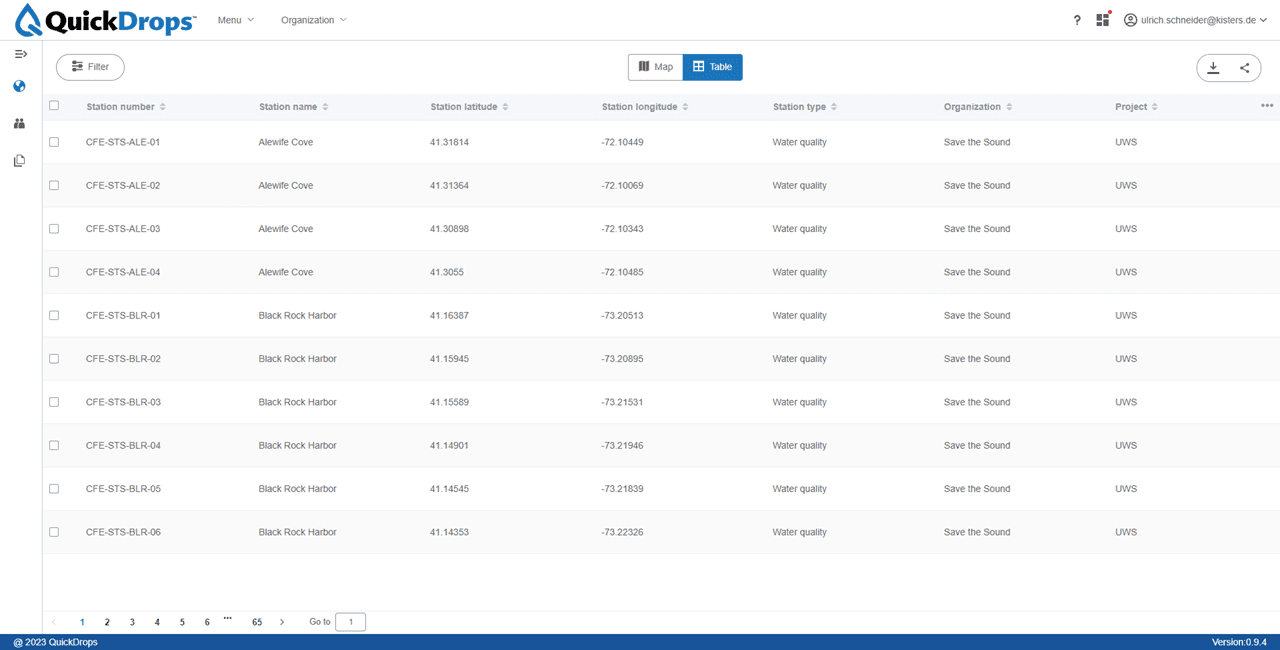
Task: Sort by Station number column
Action: [163, 107]
